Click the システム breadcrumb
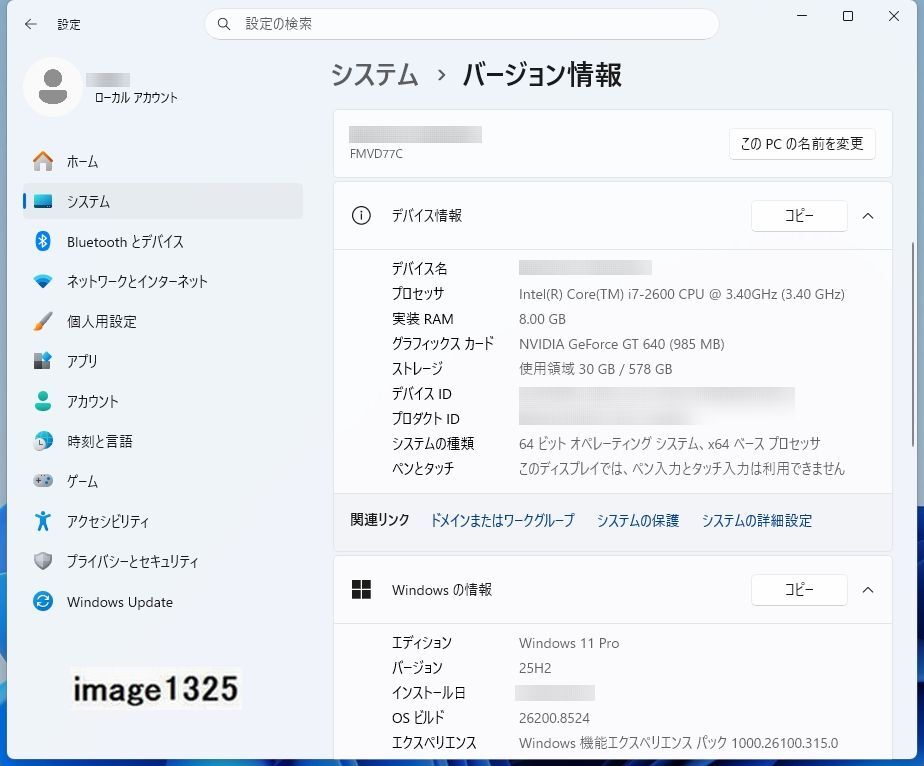The image size is (924, 766). pyautogui.click(x=375, y=75)
